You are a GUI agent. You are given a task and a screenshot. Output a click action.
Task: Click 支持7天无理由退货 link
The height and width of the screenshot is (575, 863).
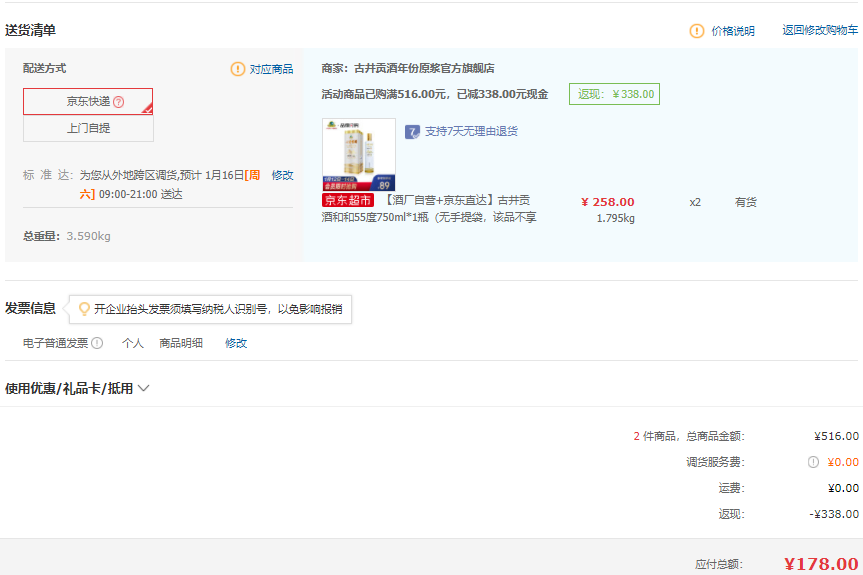[x=471, y=131]
